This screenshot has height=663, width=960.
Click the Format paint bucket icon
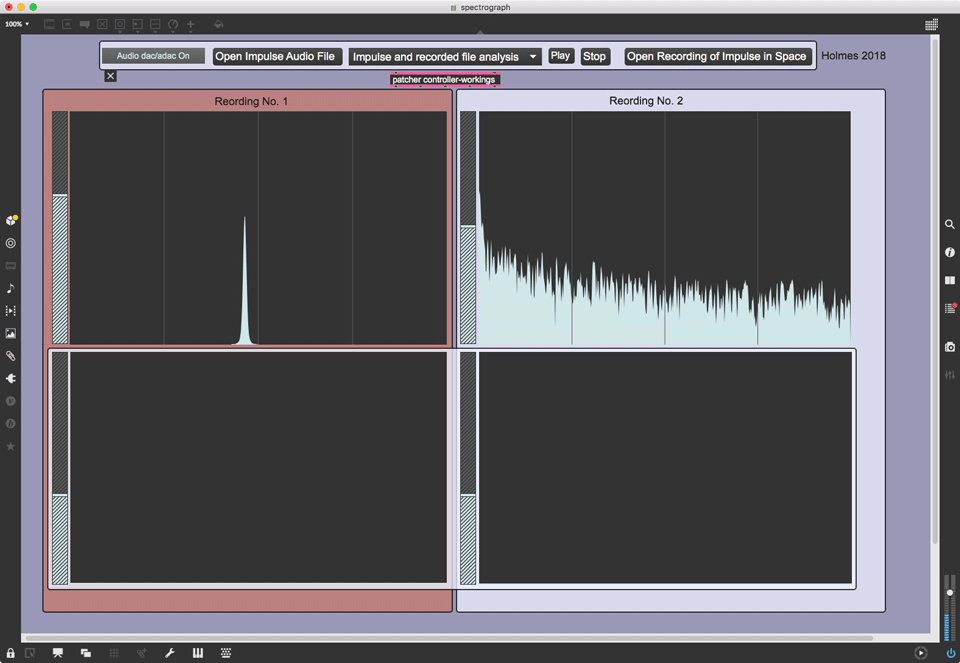pyautogui.click(x=219, y=24)
